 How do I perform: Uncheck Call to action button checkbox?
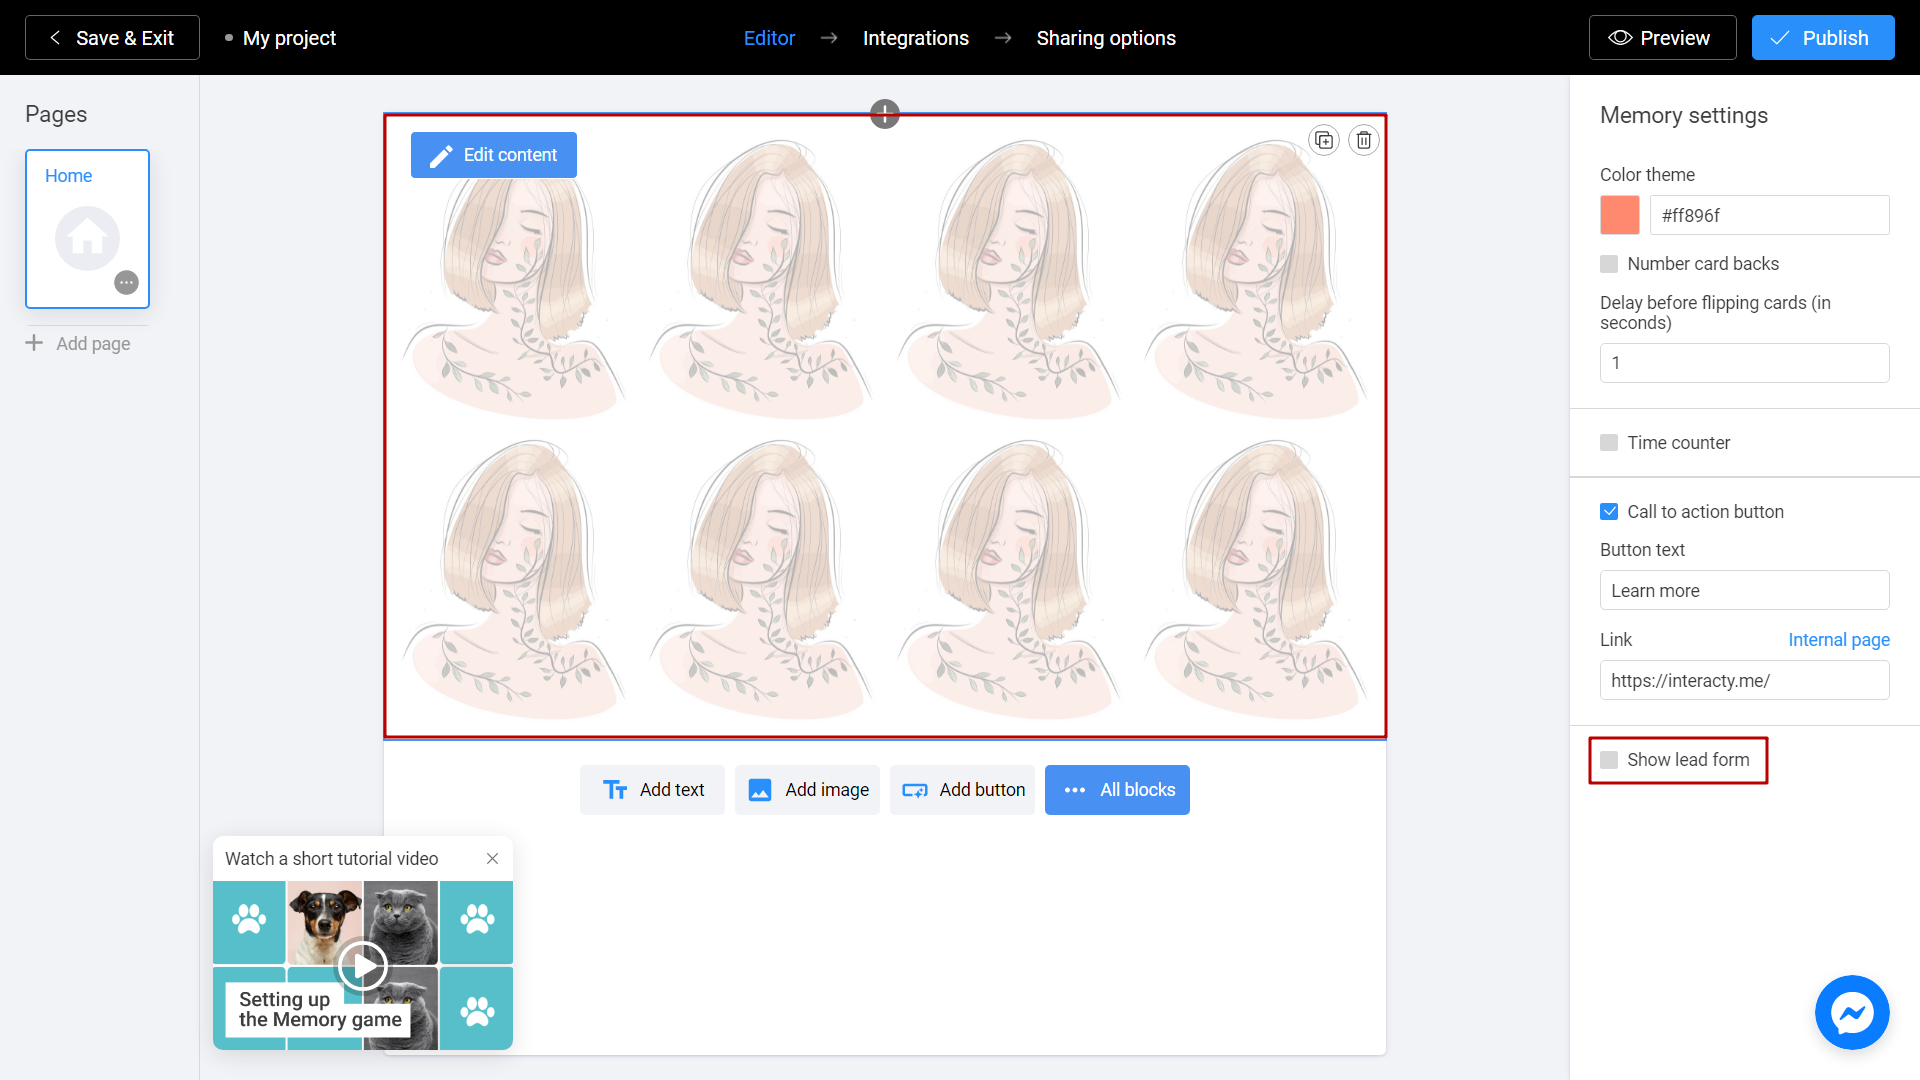click(1609, 512)
